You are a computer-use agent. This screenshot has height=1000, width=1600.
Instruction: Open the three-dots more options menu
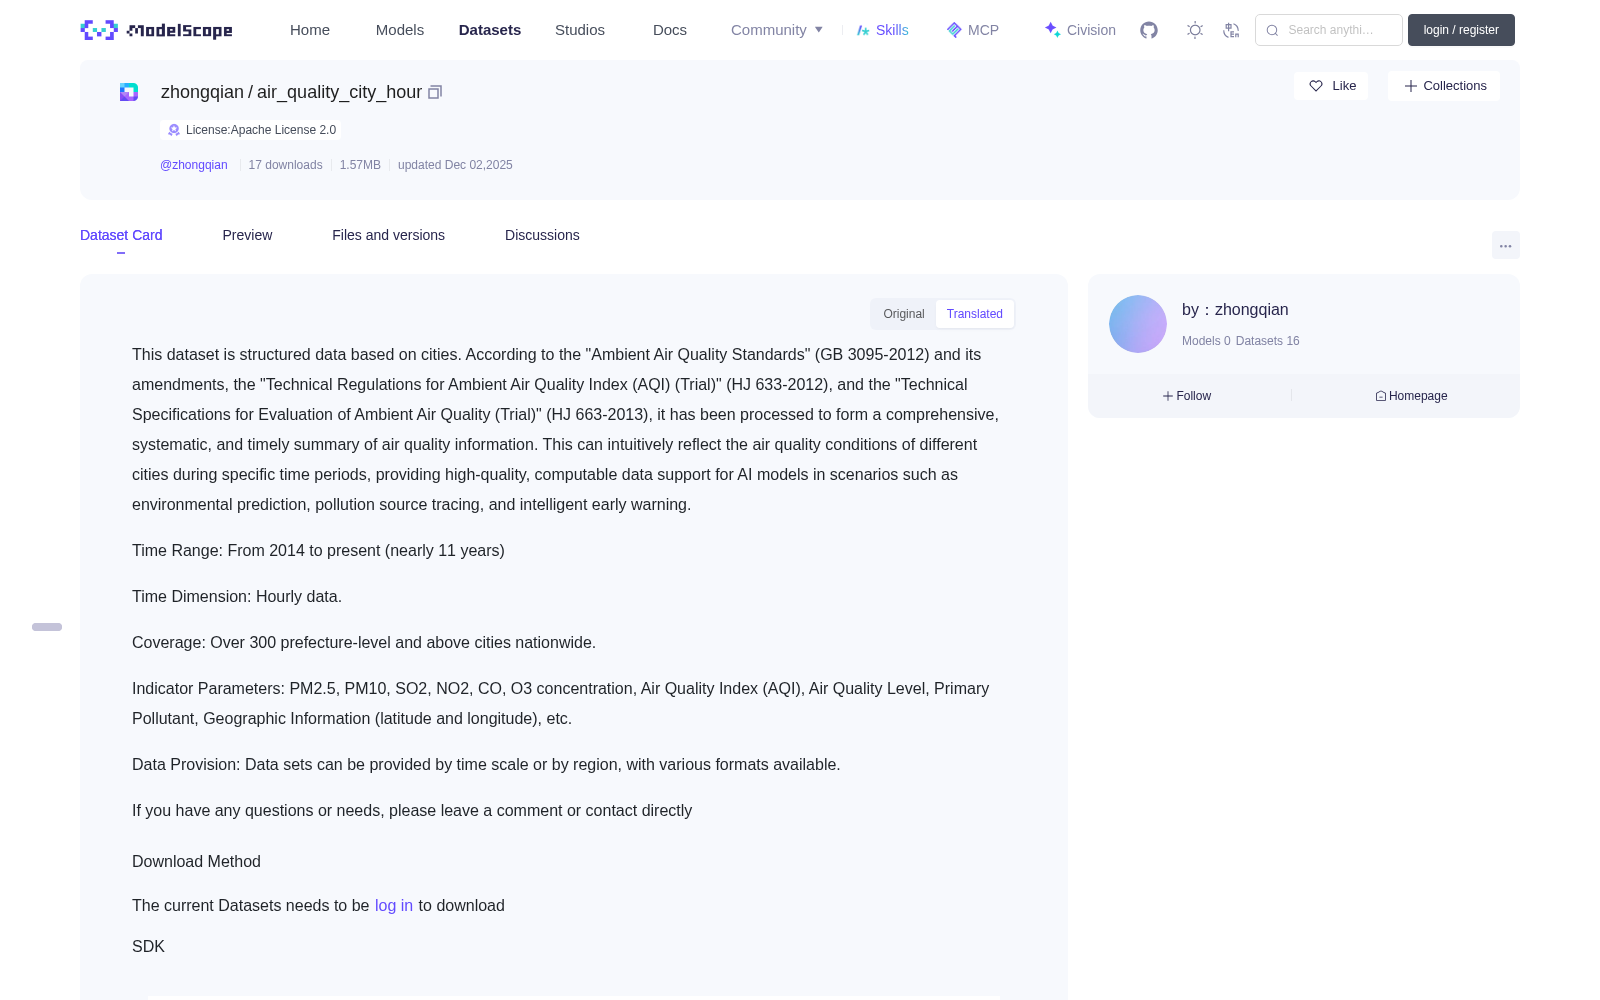[x=1505, y=245]
